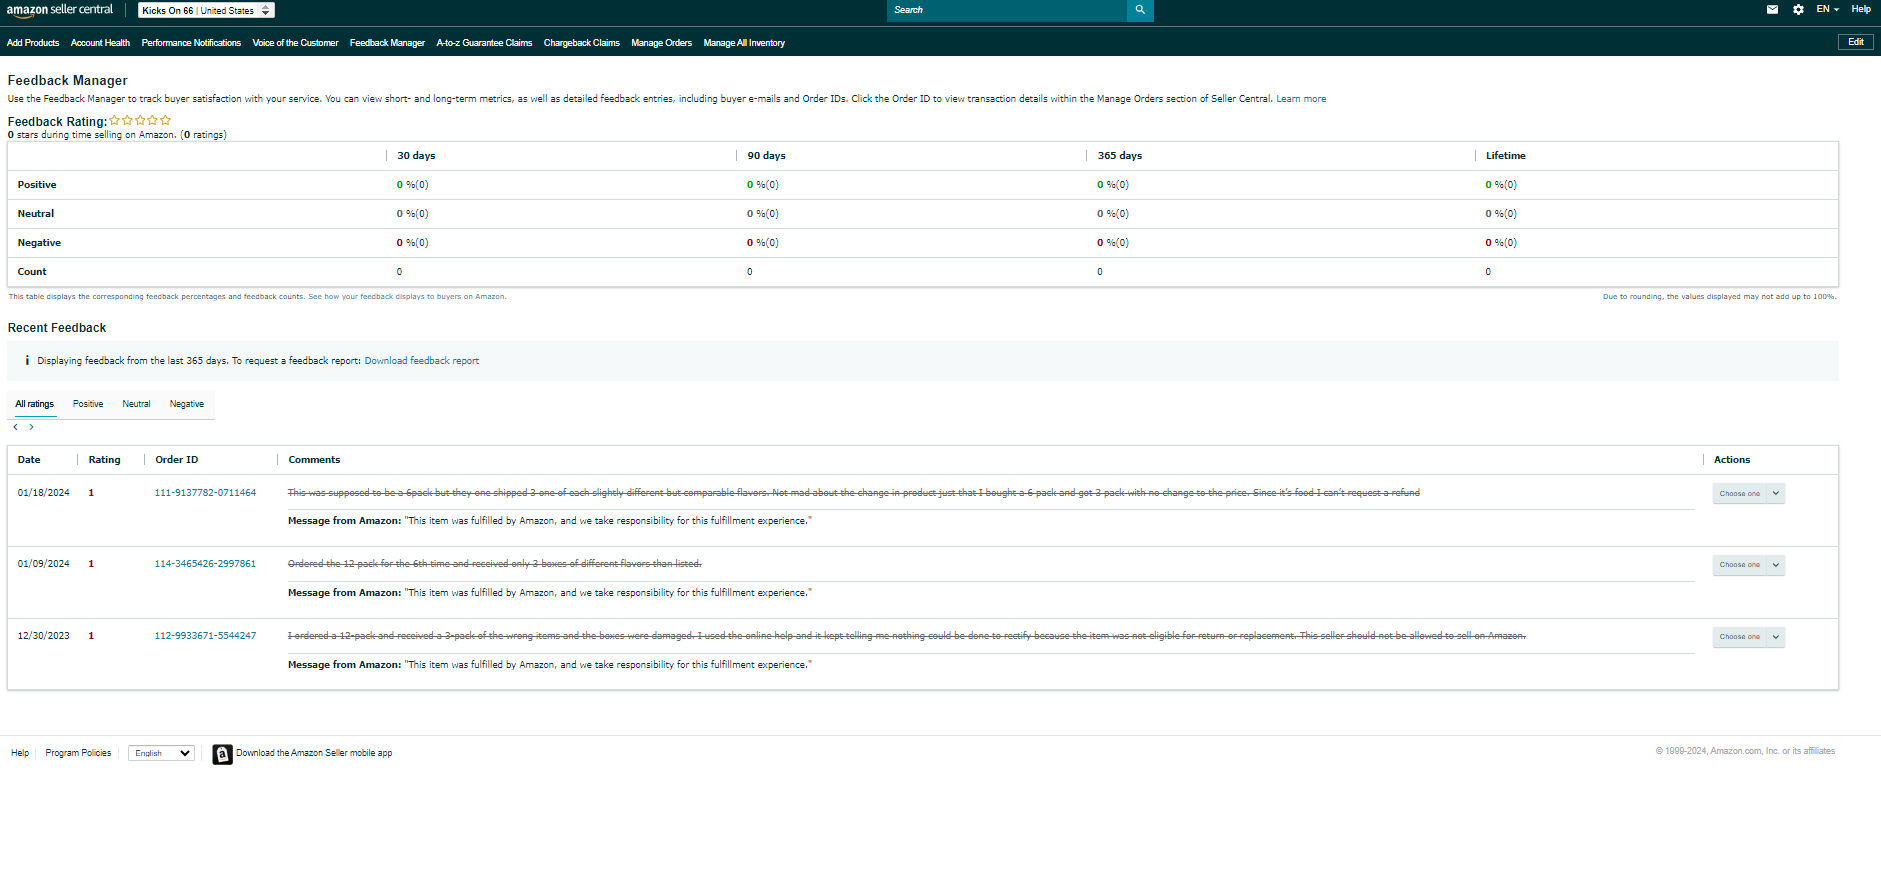Viewport: 1881px width, 877px height.
Task: Click the Rating column header
Action: [x=104, y=460]
